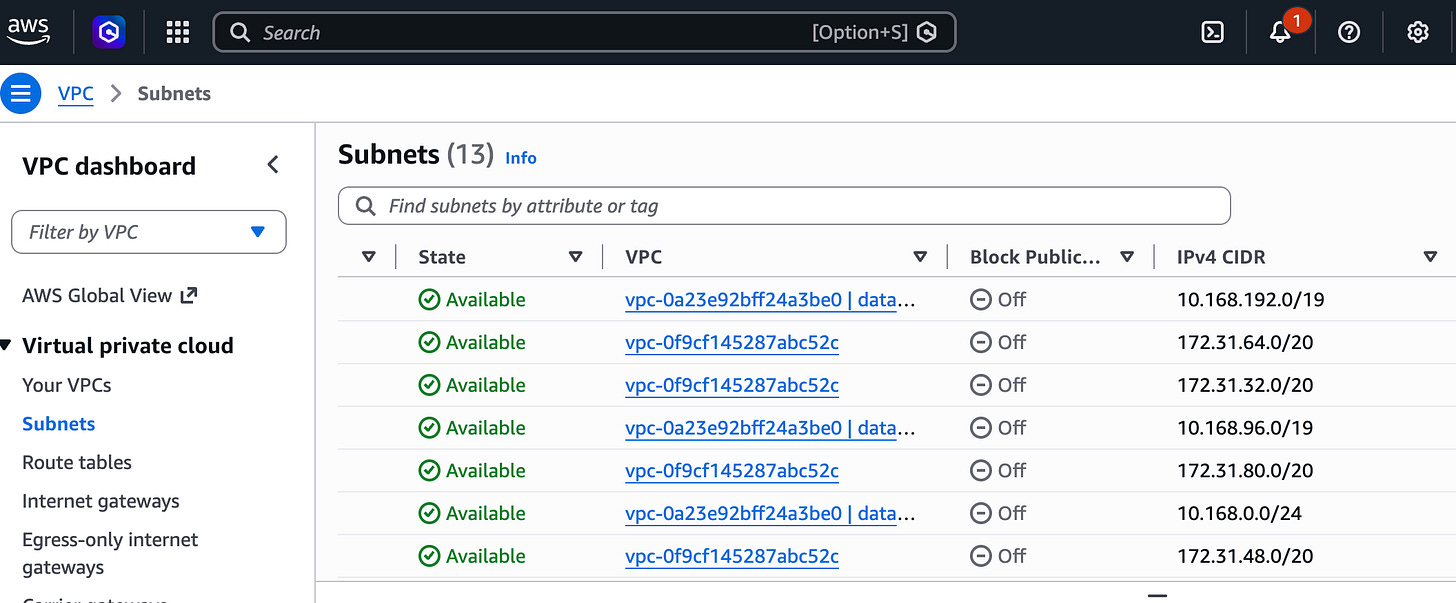
Task: Sort by the State column arrow
Action: click(x=575, y=257)
